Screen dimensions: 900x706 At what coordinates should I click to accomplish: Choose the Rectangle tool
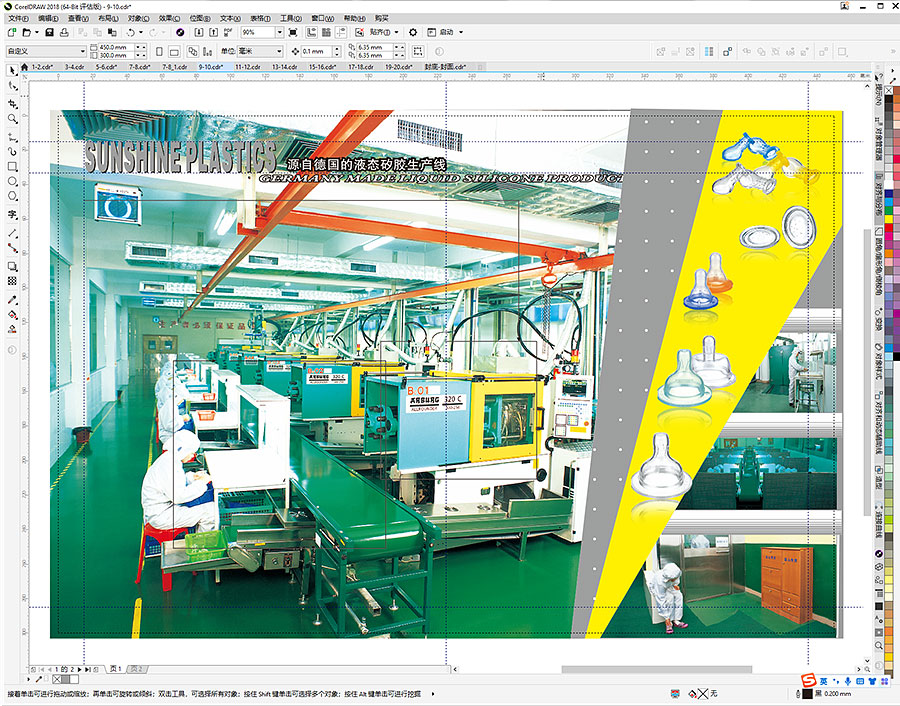pos(13,166)
